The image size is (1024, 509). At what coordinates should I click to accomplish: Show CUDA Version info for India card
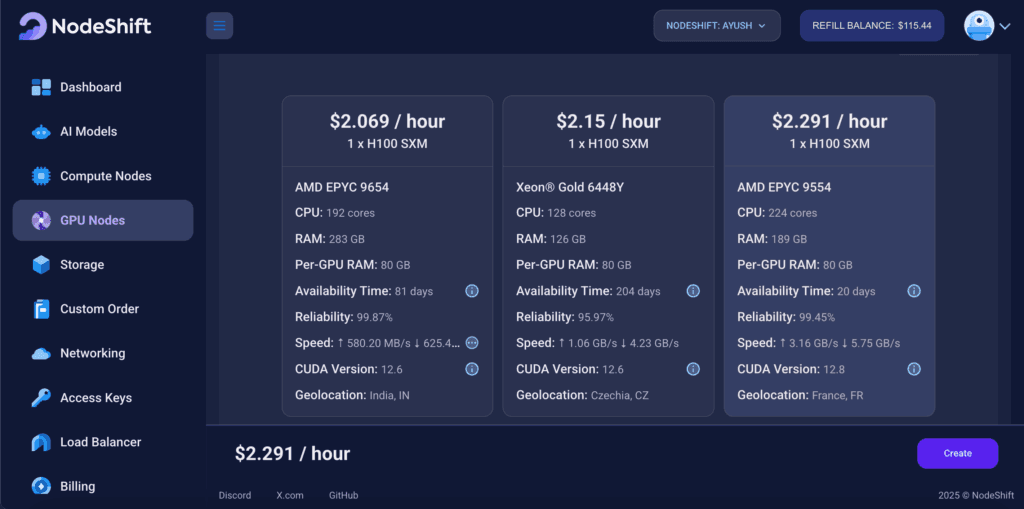472,369
